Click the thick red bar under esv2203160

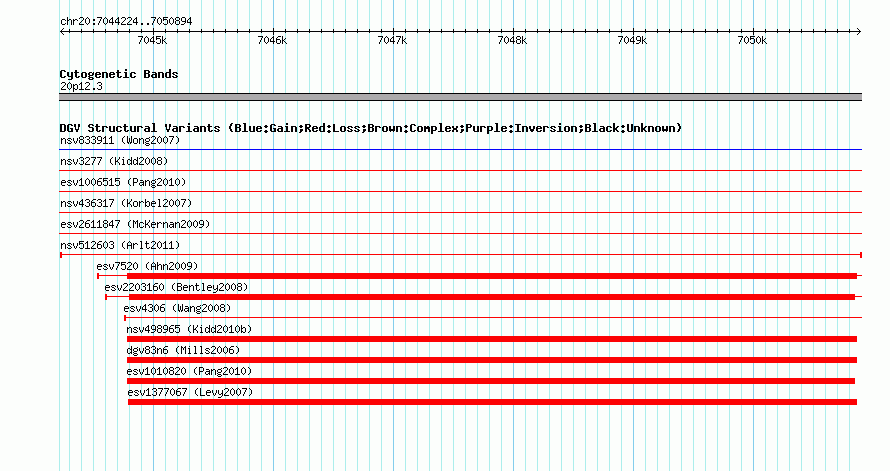[x=492, y=297]
